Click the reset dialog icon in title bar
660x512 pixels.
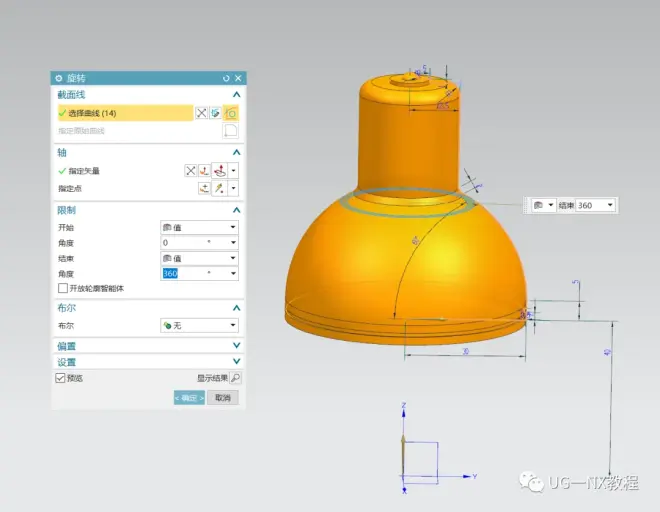(x=227, y=78)
